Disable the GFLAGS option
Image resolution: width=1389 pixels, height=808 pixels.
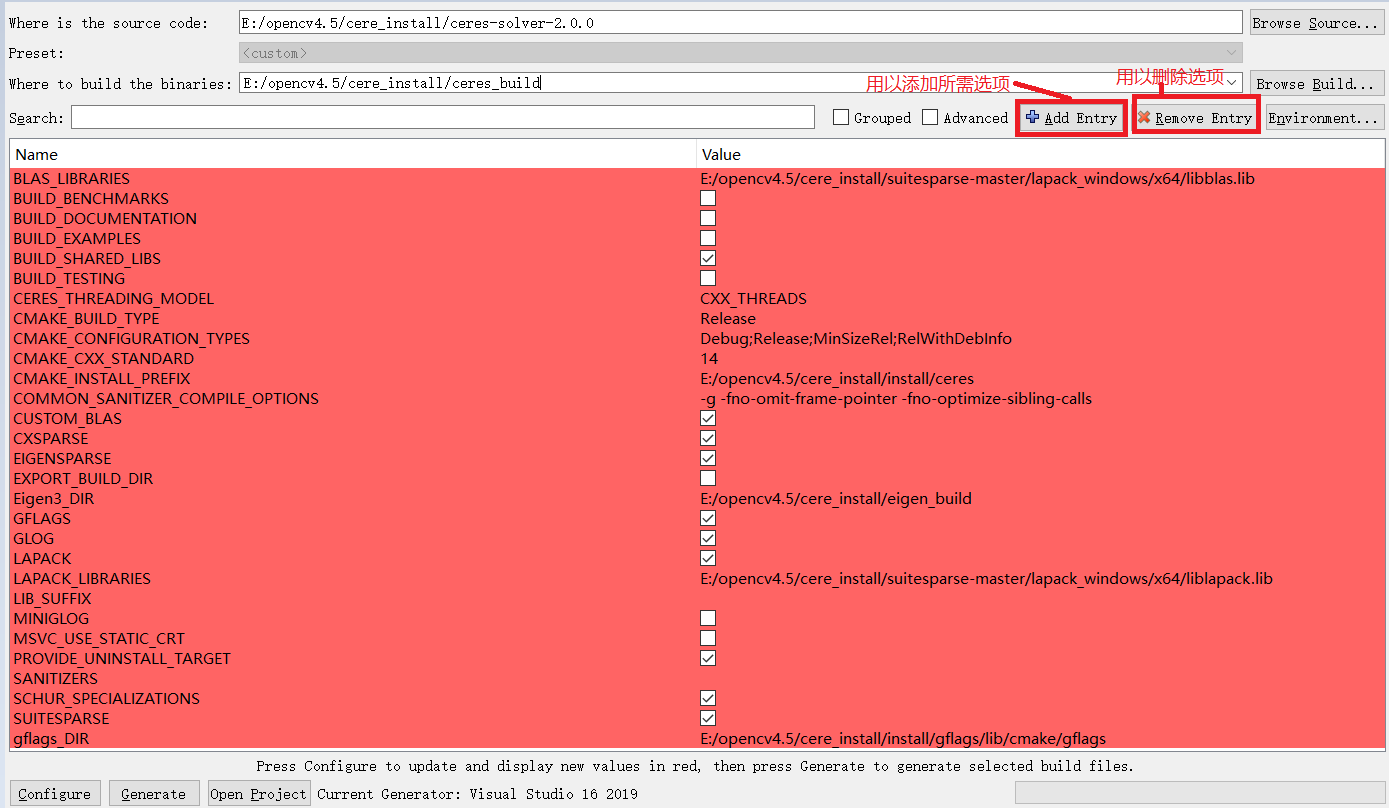click(x=707, y=518)
